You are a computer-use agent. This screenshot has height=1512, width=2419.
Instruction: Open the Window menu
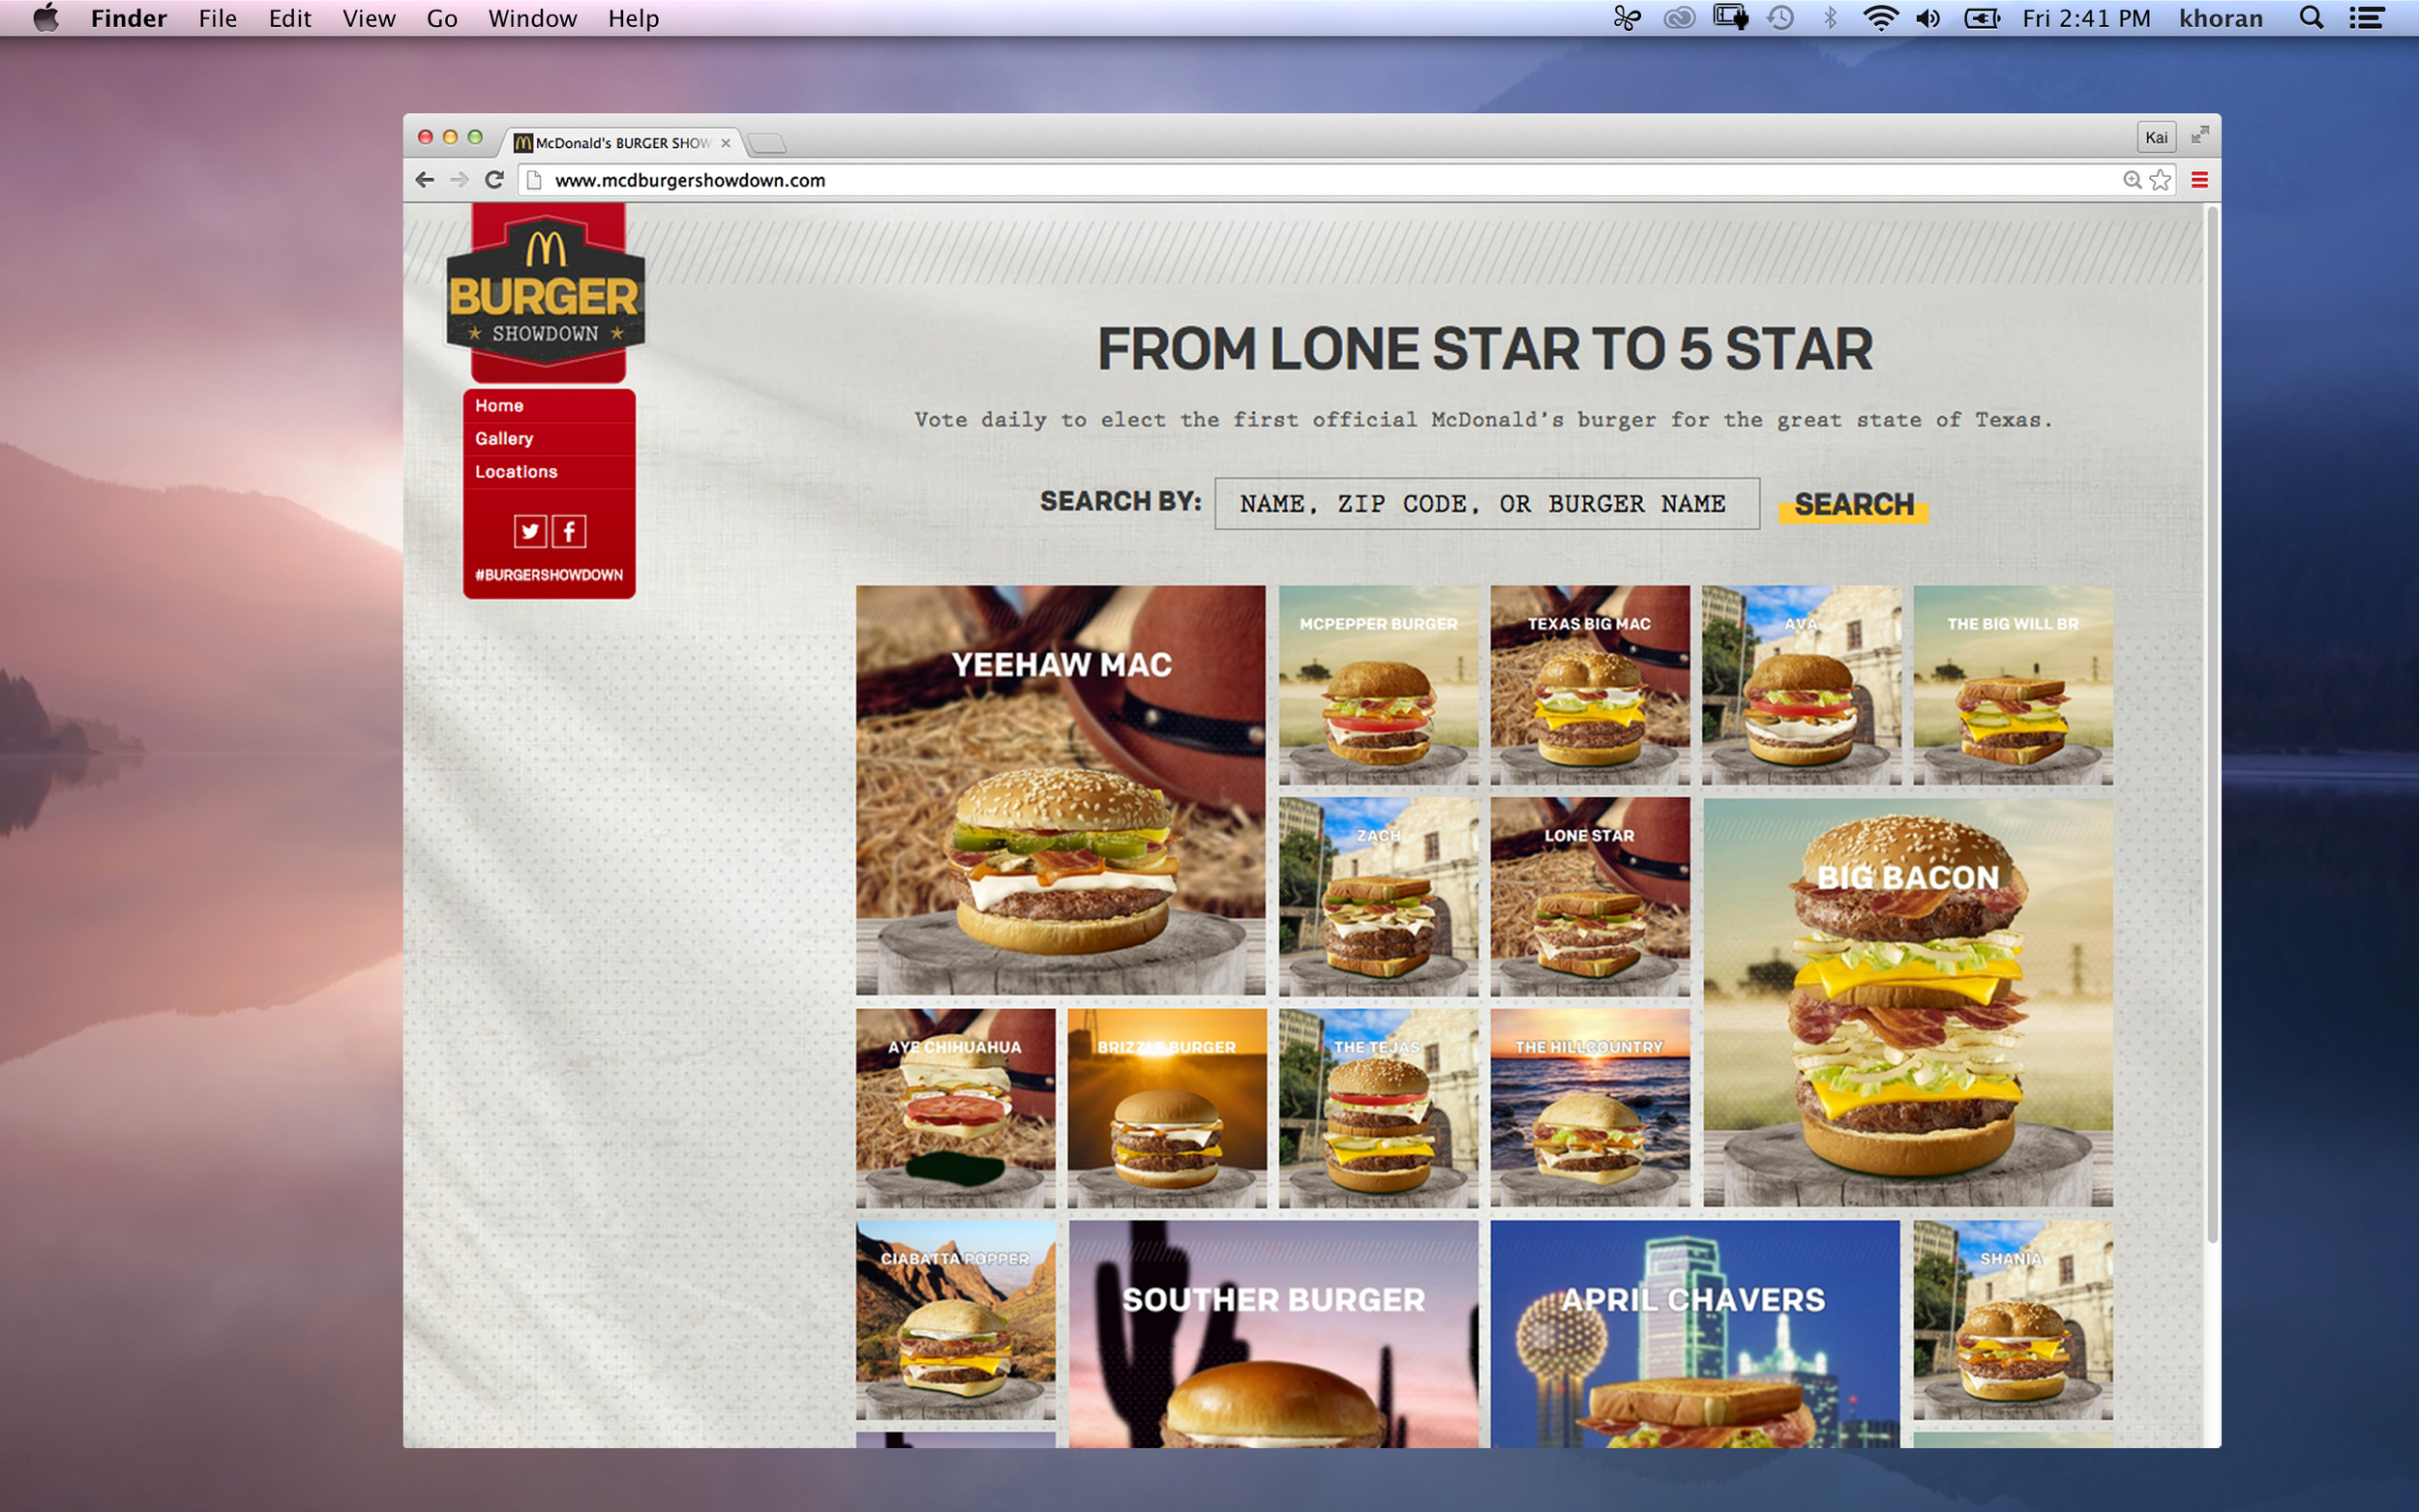532,18
